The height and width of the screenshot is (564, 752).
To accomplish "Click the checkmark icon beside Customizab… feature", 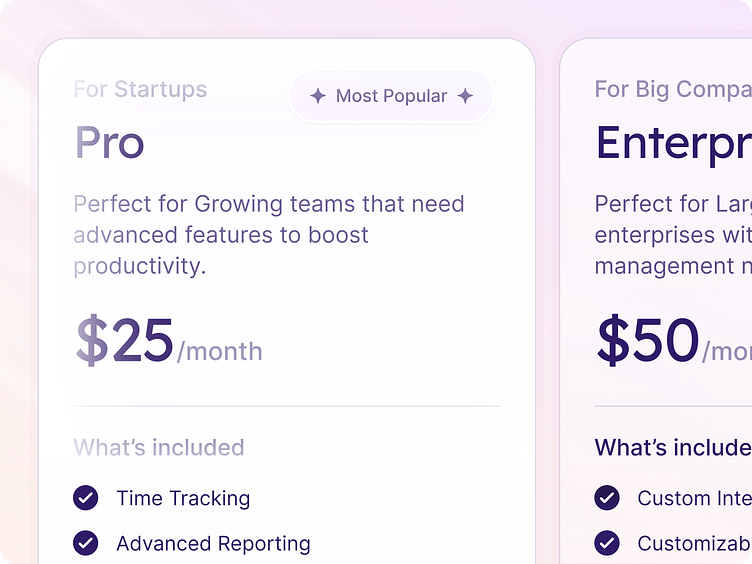I will click(607, 543).
